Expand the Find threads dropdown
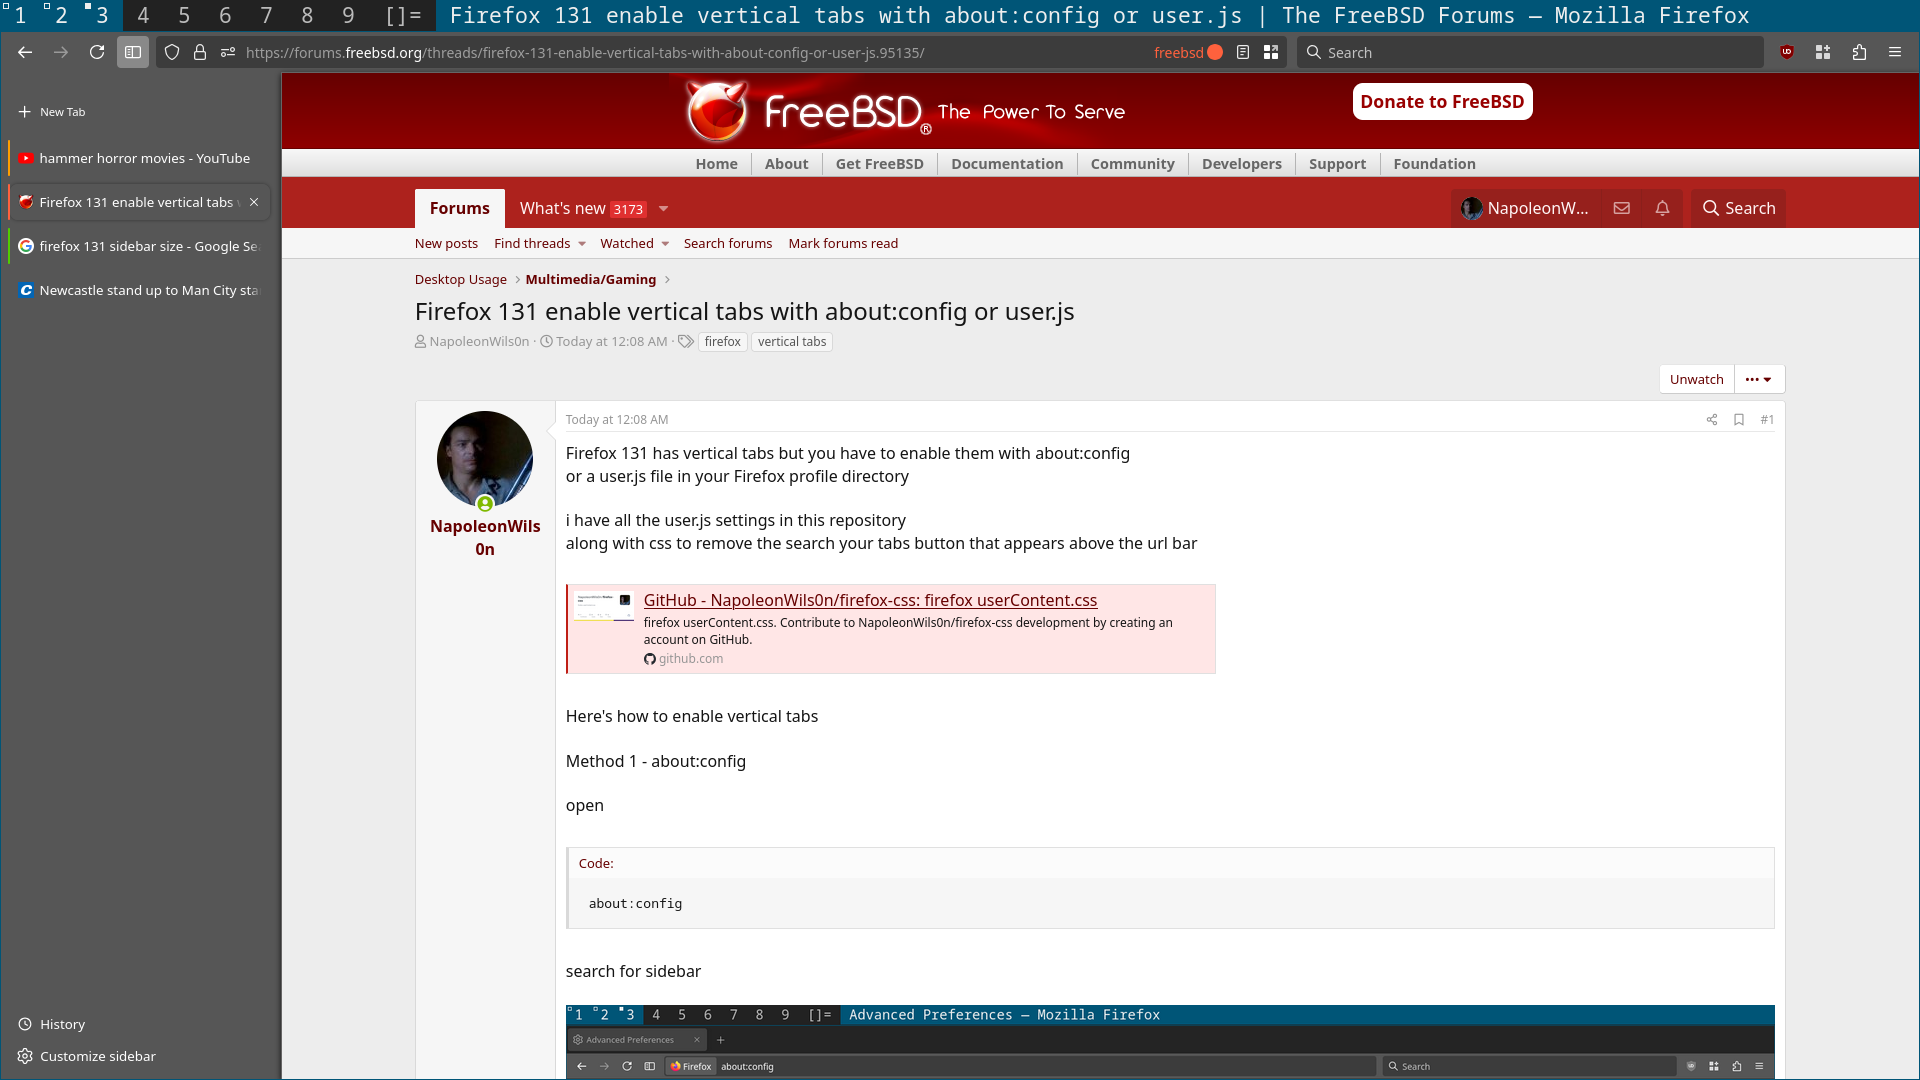1920x1080 pixels. (581, 244)
